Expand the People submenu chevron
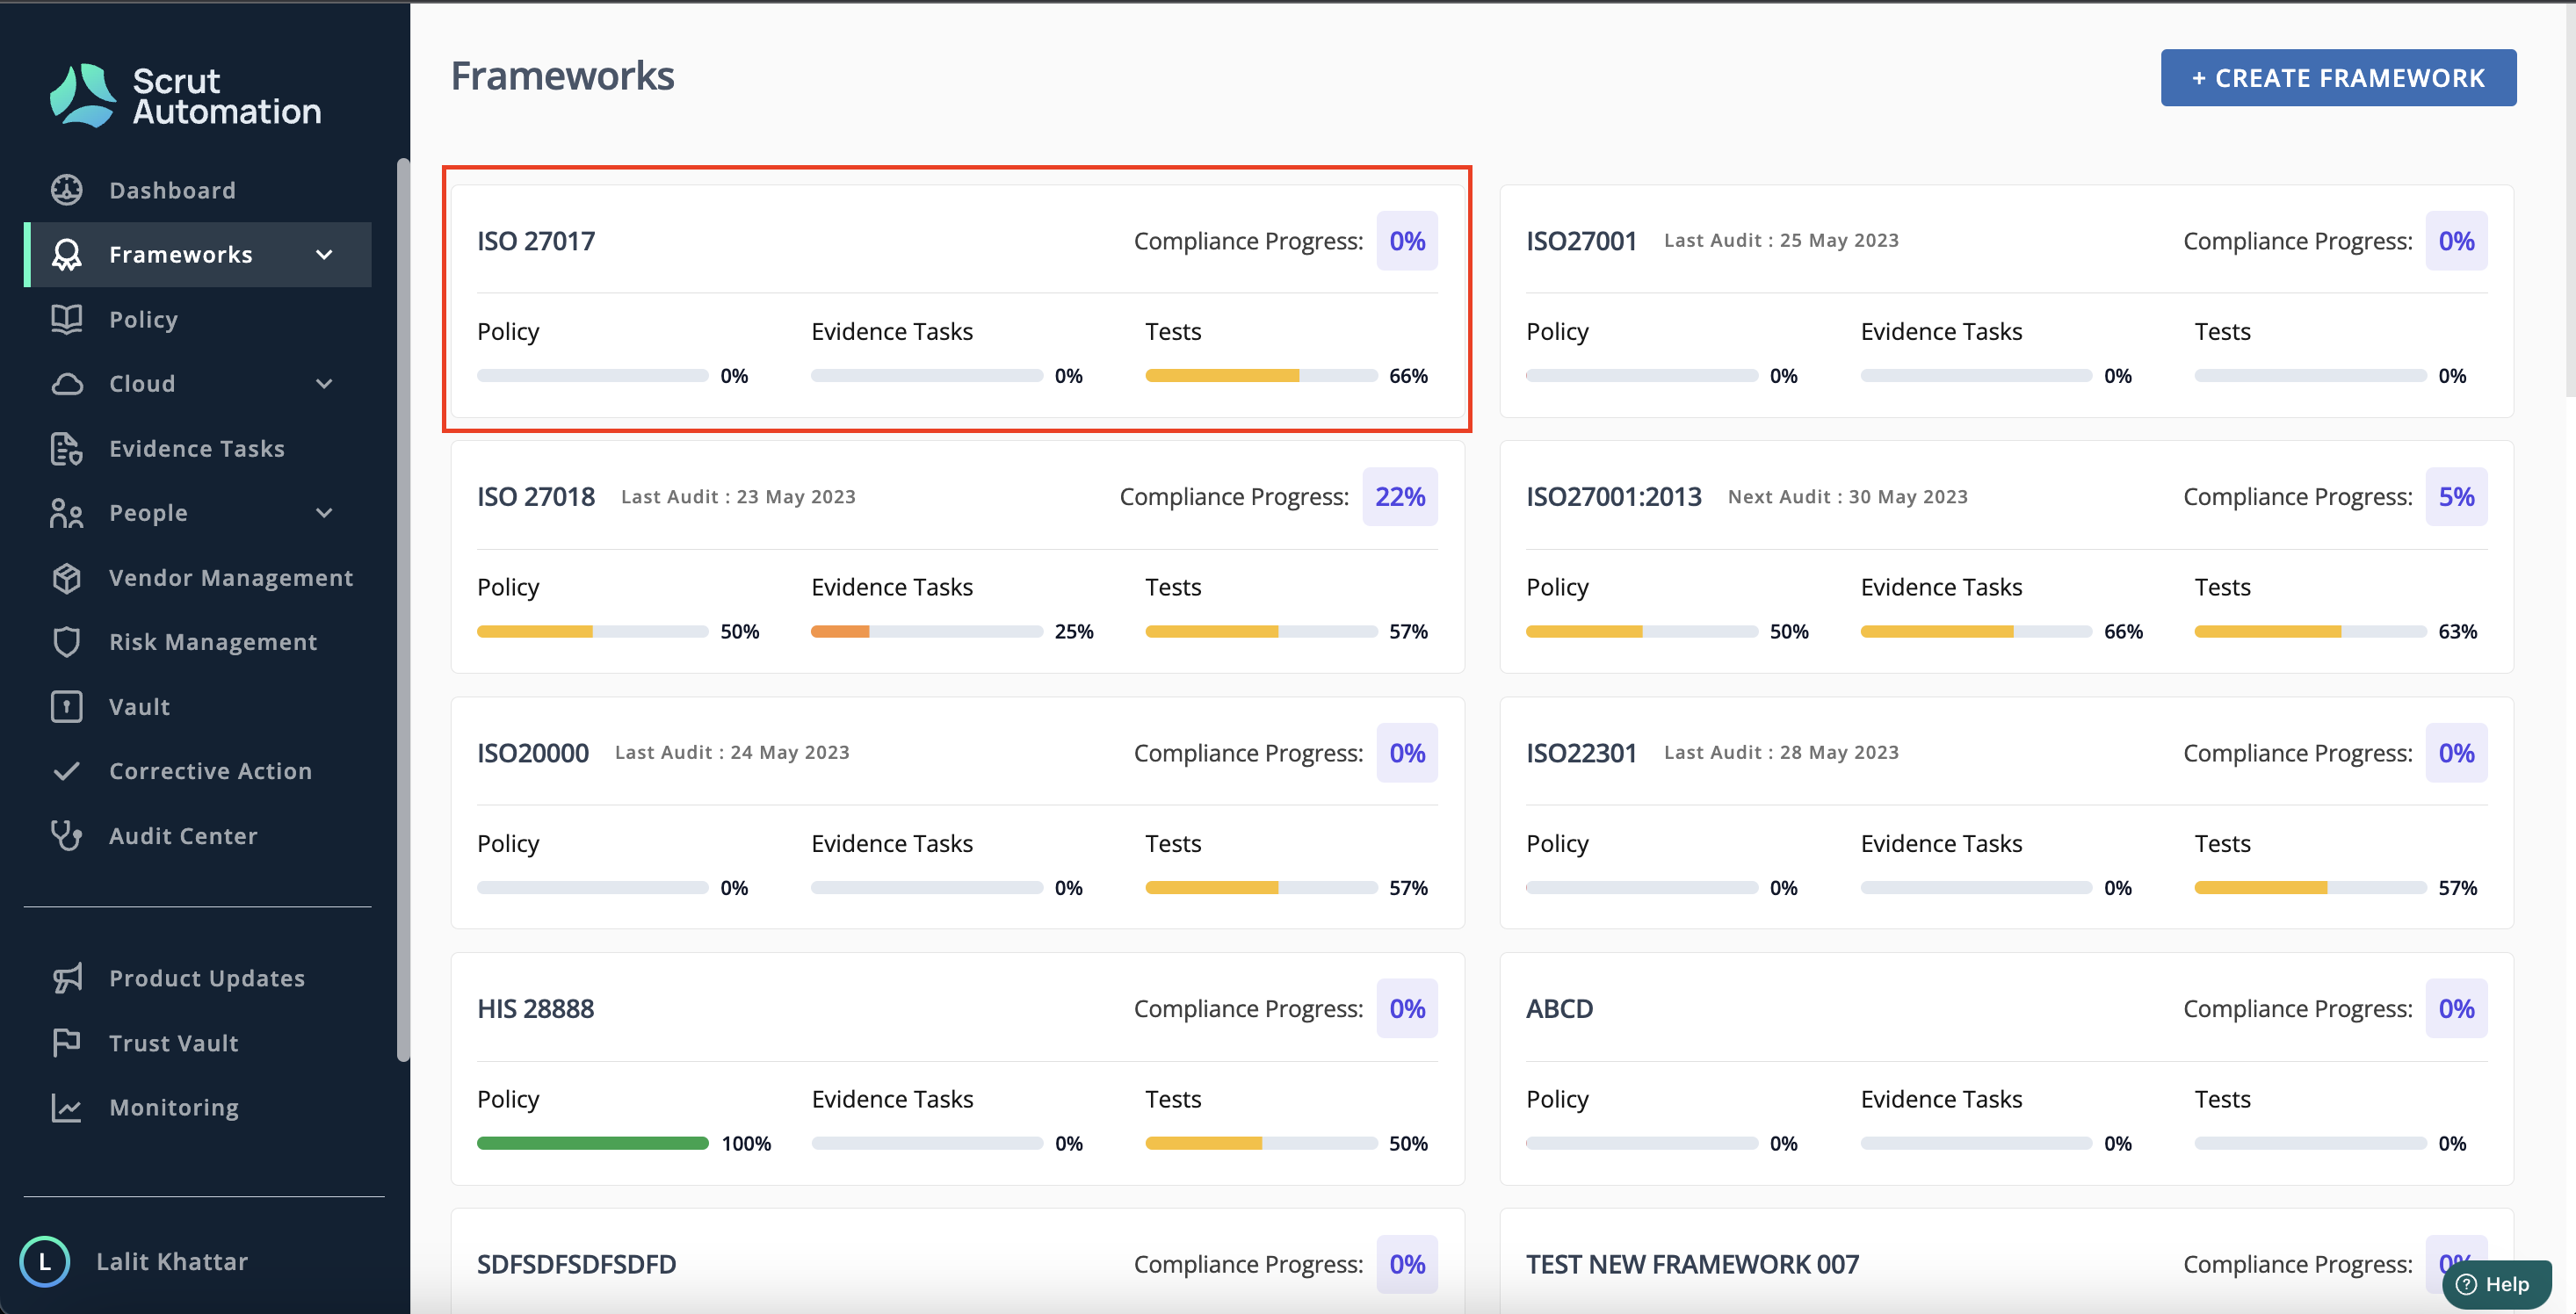Screen dimensions: 2576x1314 (x=324, y=513)
